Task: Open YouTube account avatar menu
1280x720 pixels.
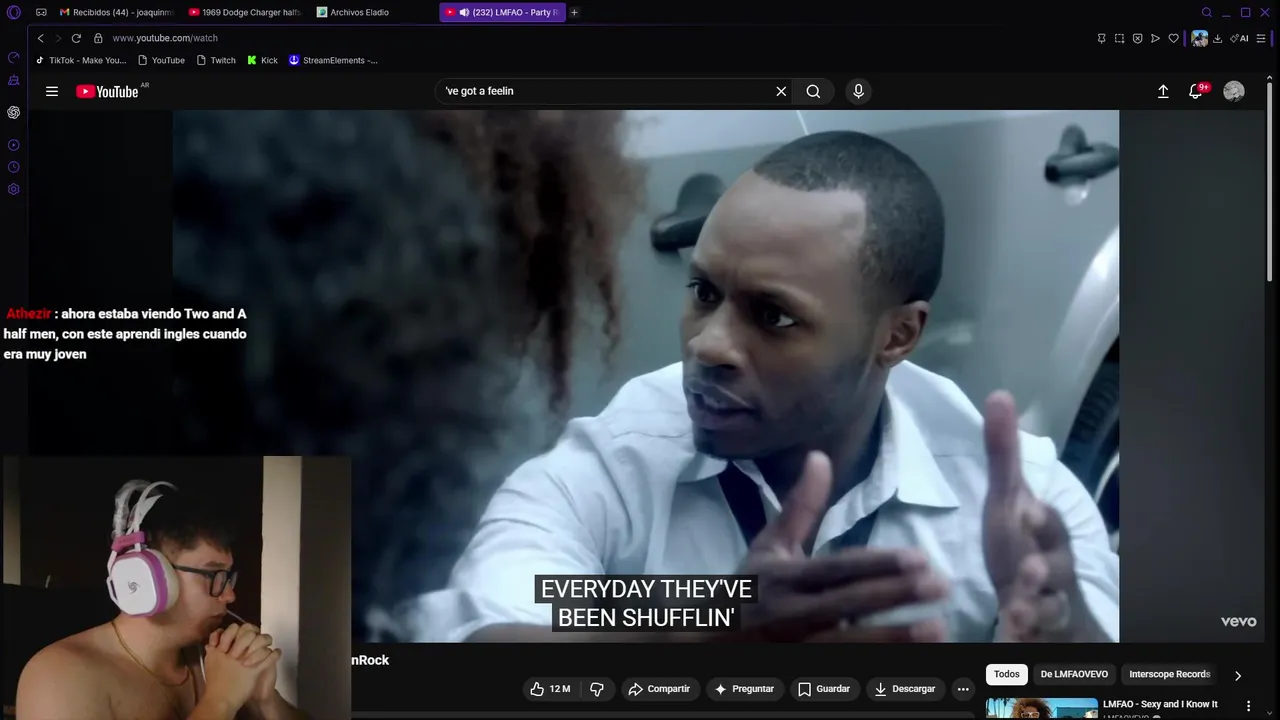Action: coord(1234,91)
